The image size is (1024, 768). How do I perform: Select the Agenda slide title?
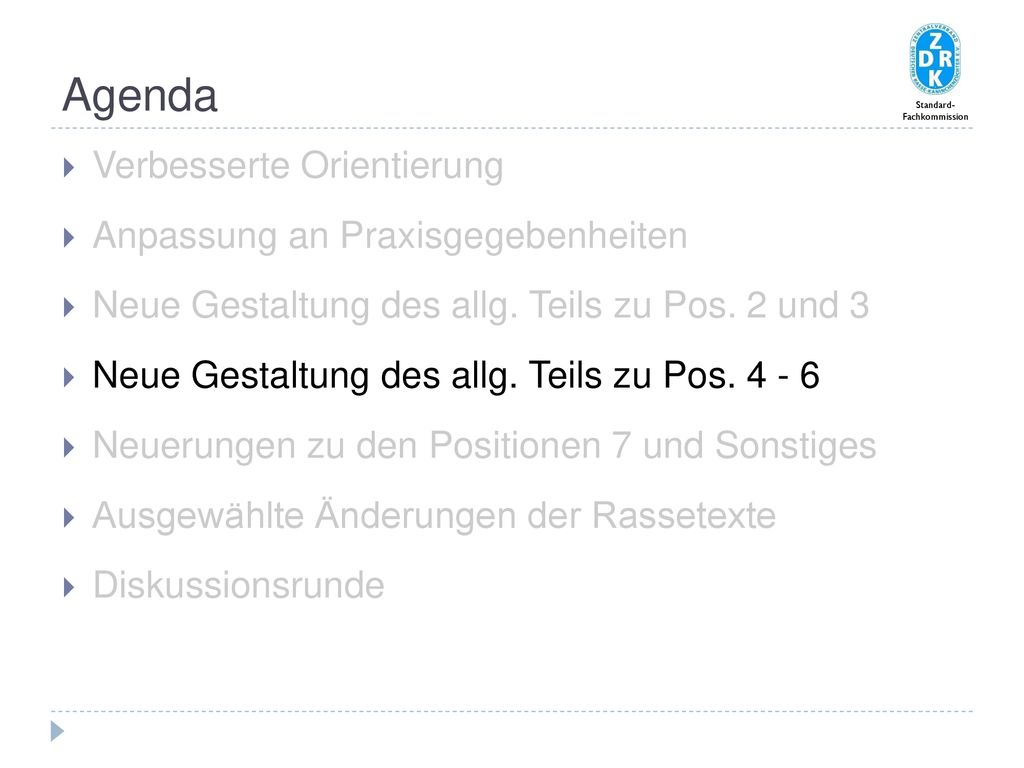(139, 95)
